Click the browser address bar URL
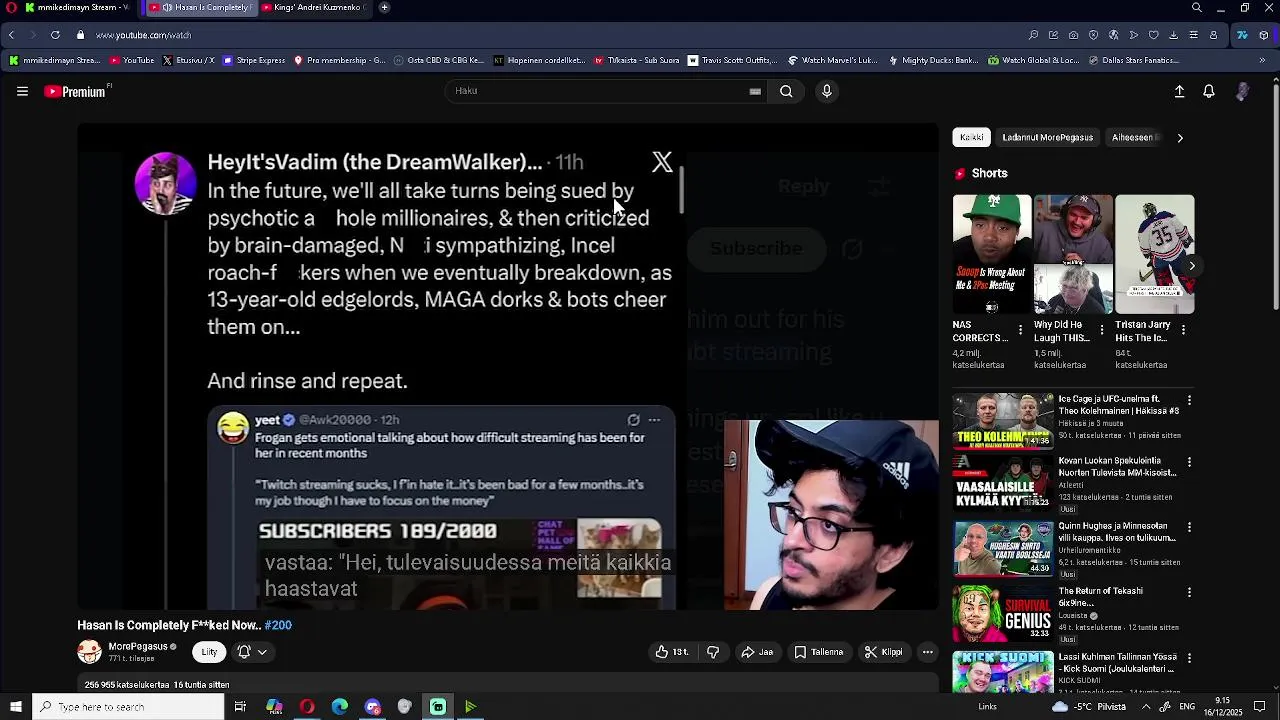 pyautogui.click(x=143, y=35)
